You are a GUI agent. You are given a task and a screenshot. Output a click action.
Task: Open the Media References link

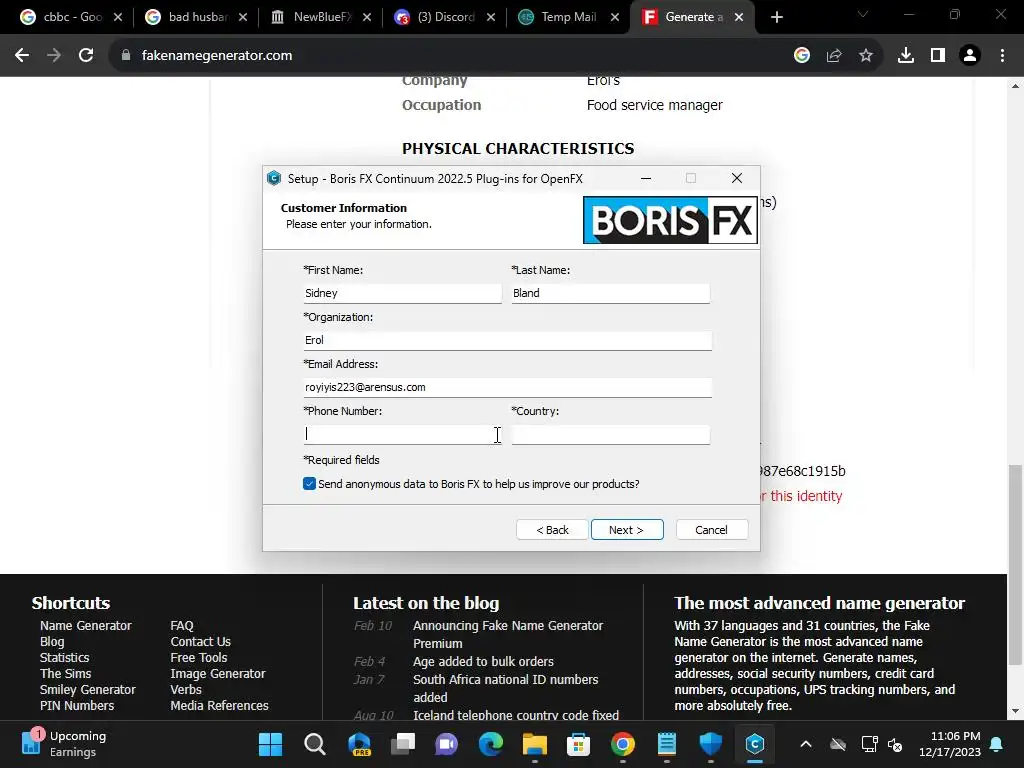coord(219,705)
